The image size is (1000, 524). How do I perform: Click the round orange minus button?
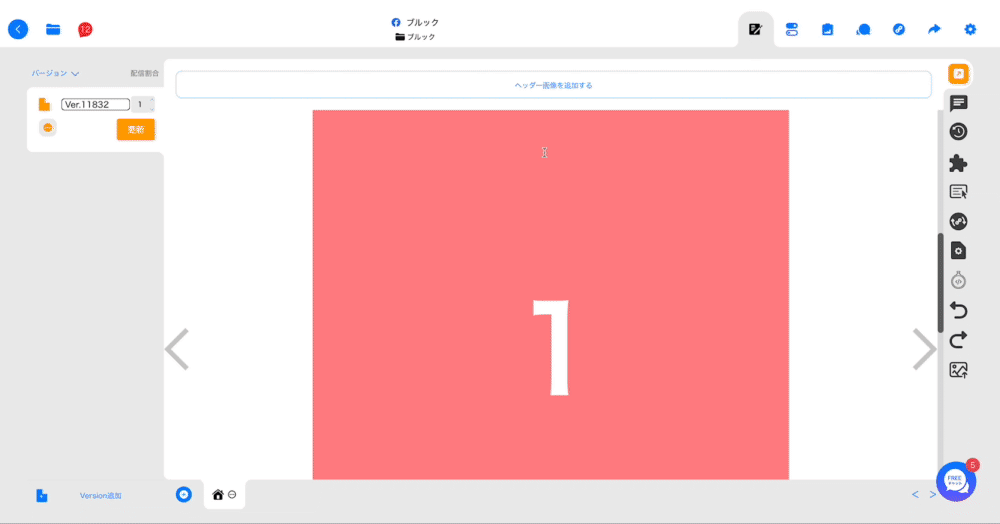click(x=48, y=128)
